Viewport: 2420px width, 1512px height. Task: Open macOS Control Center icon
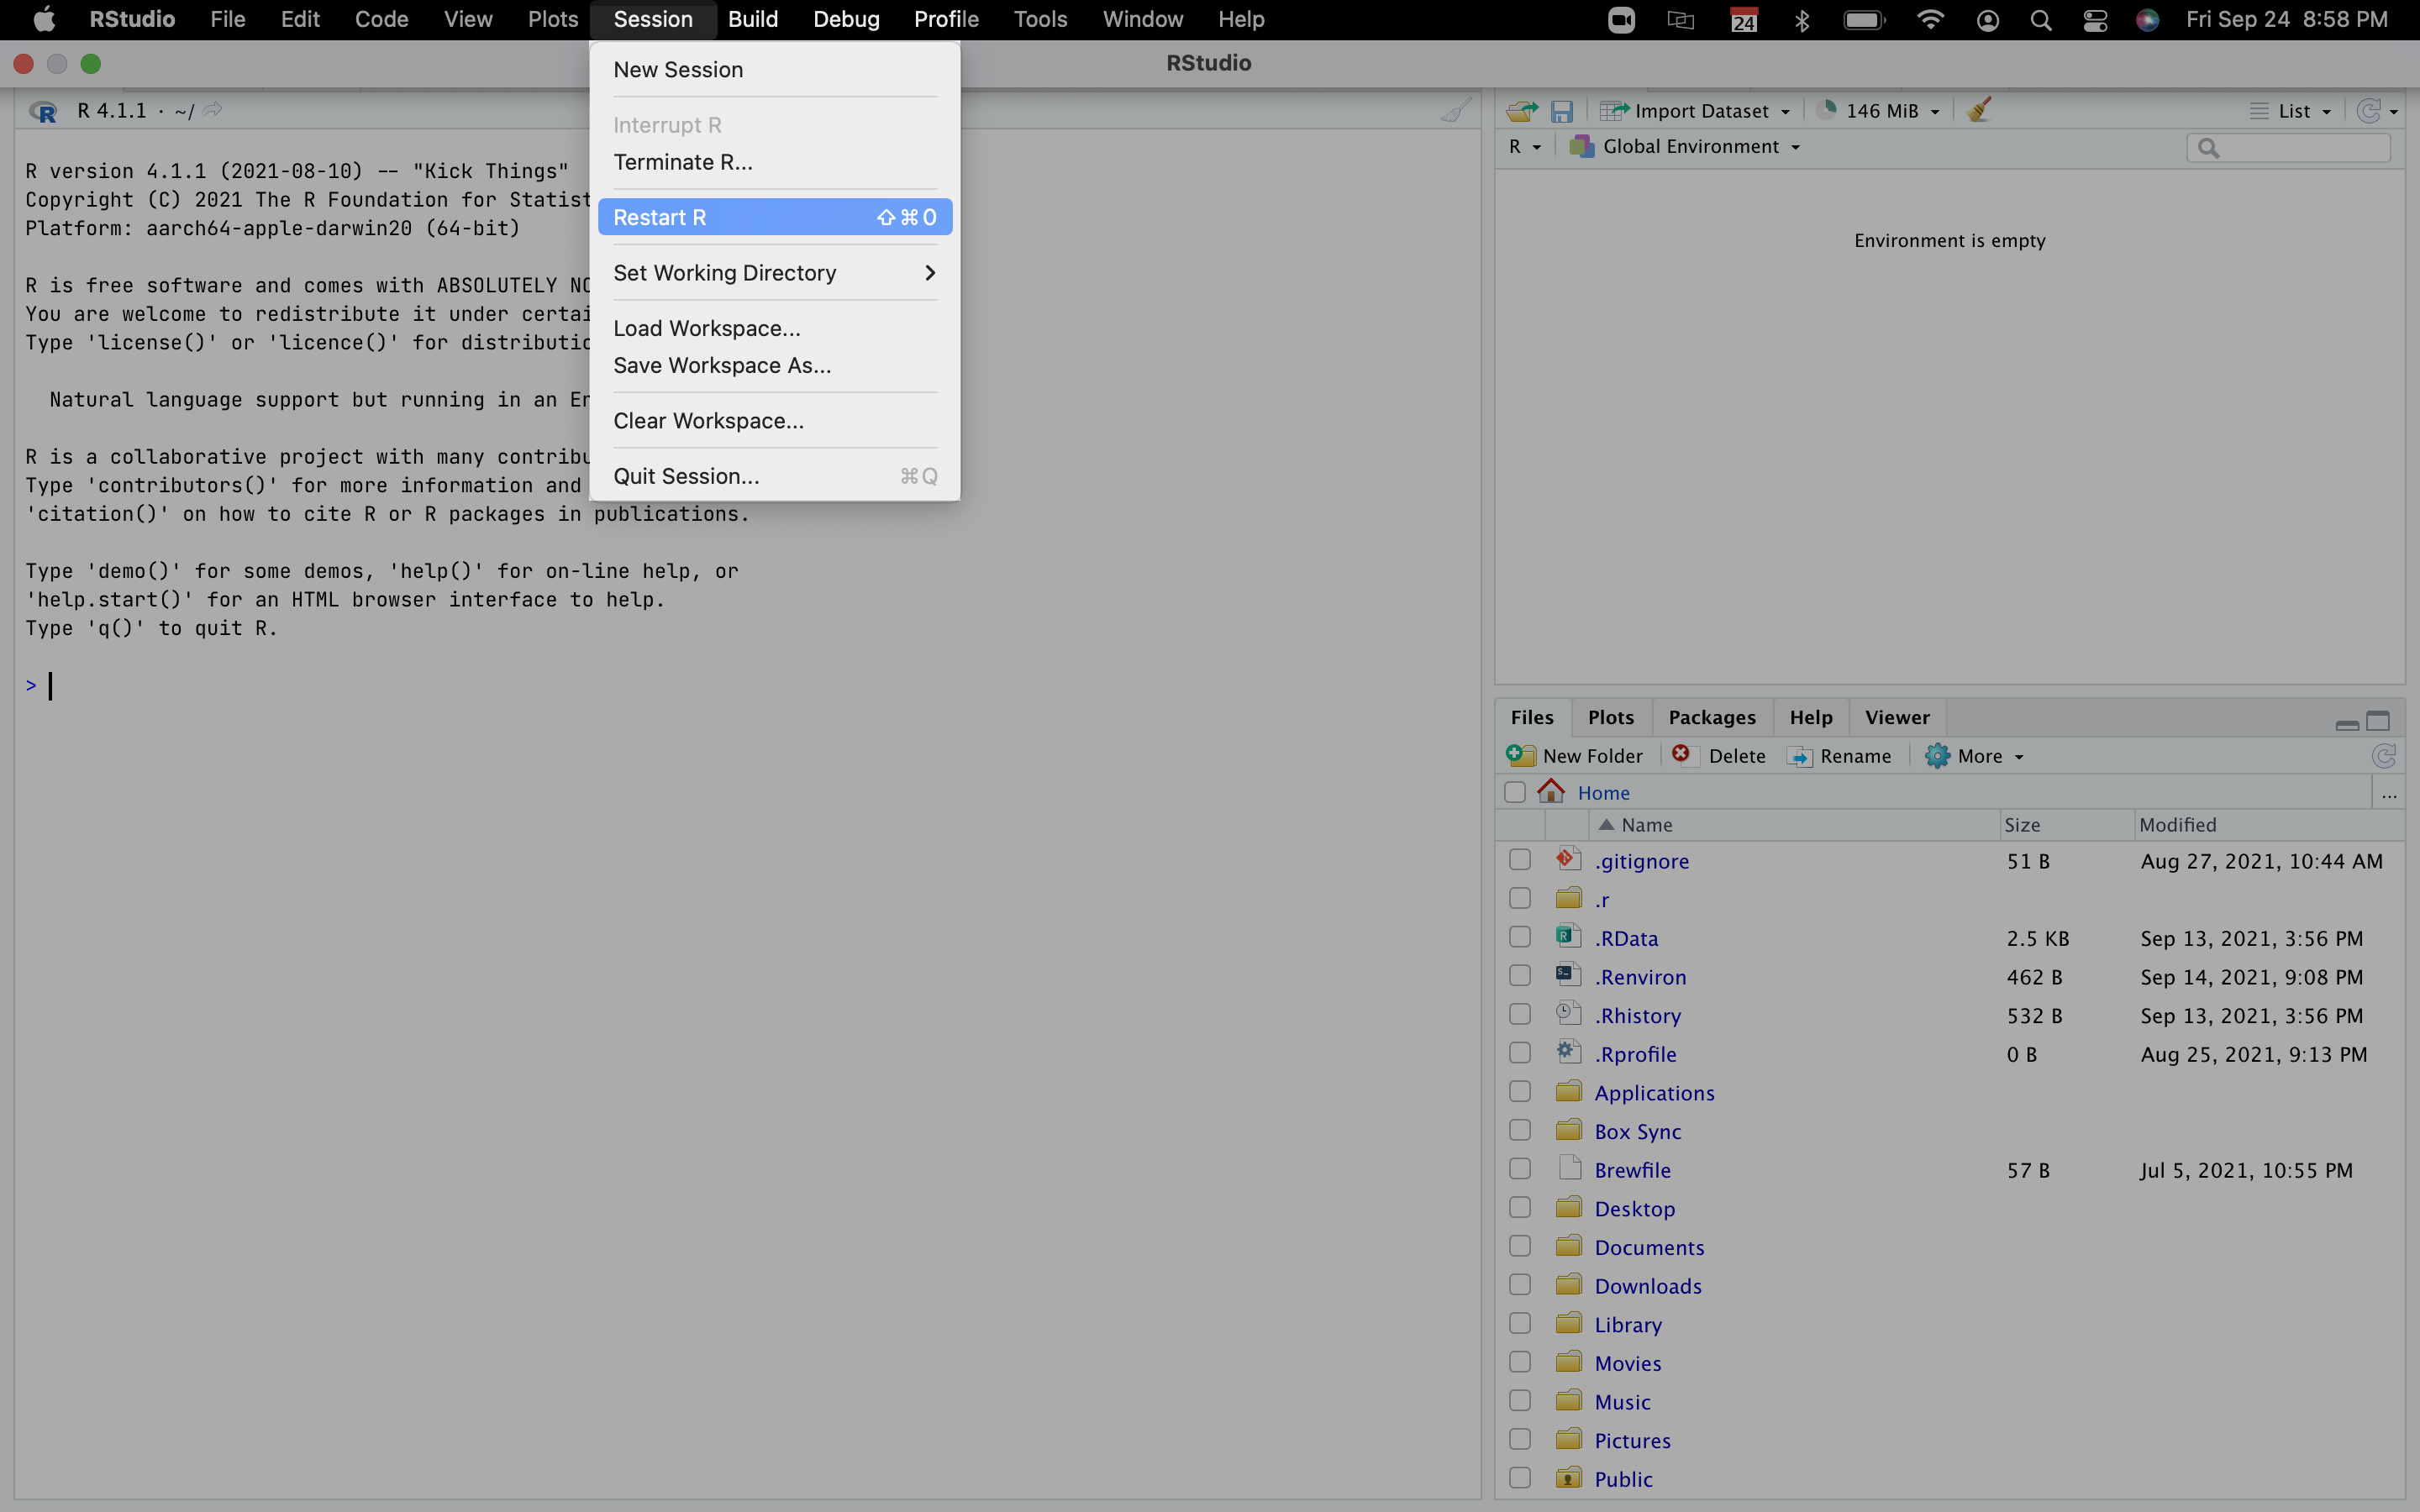click(2095, 20)
